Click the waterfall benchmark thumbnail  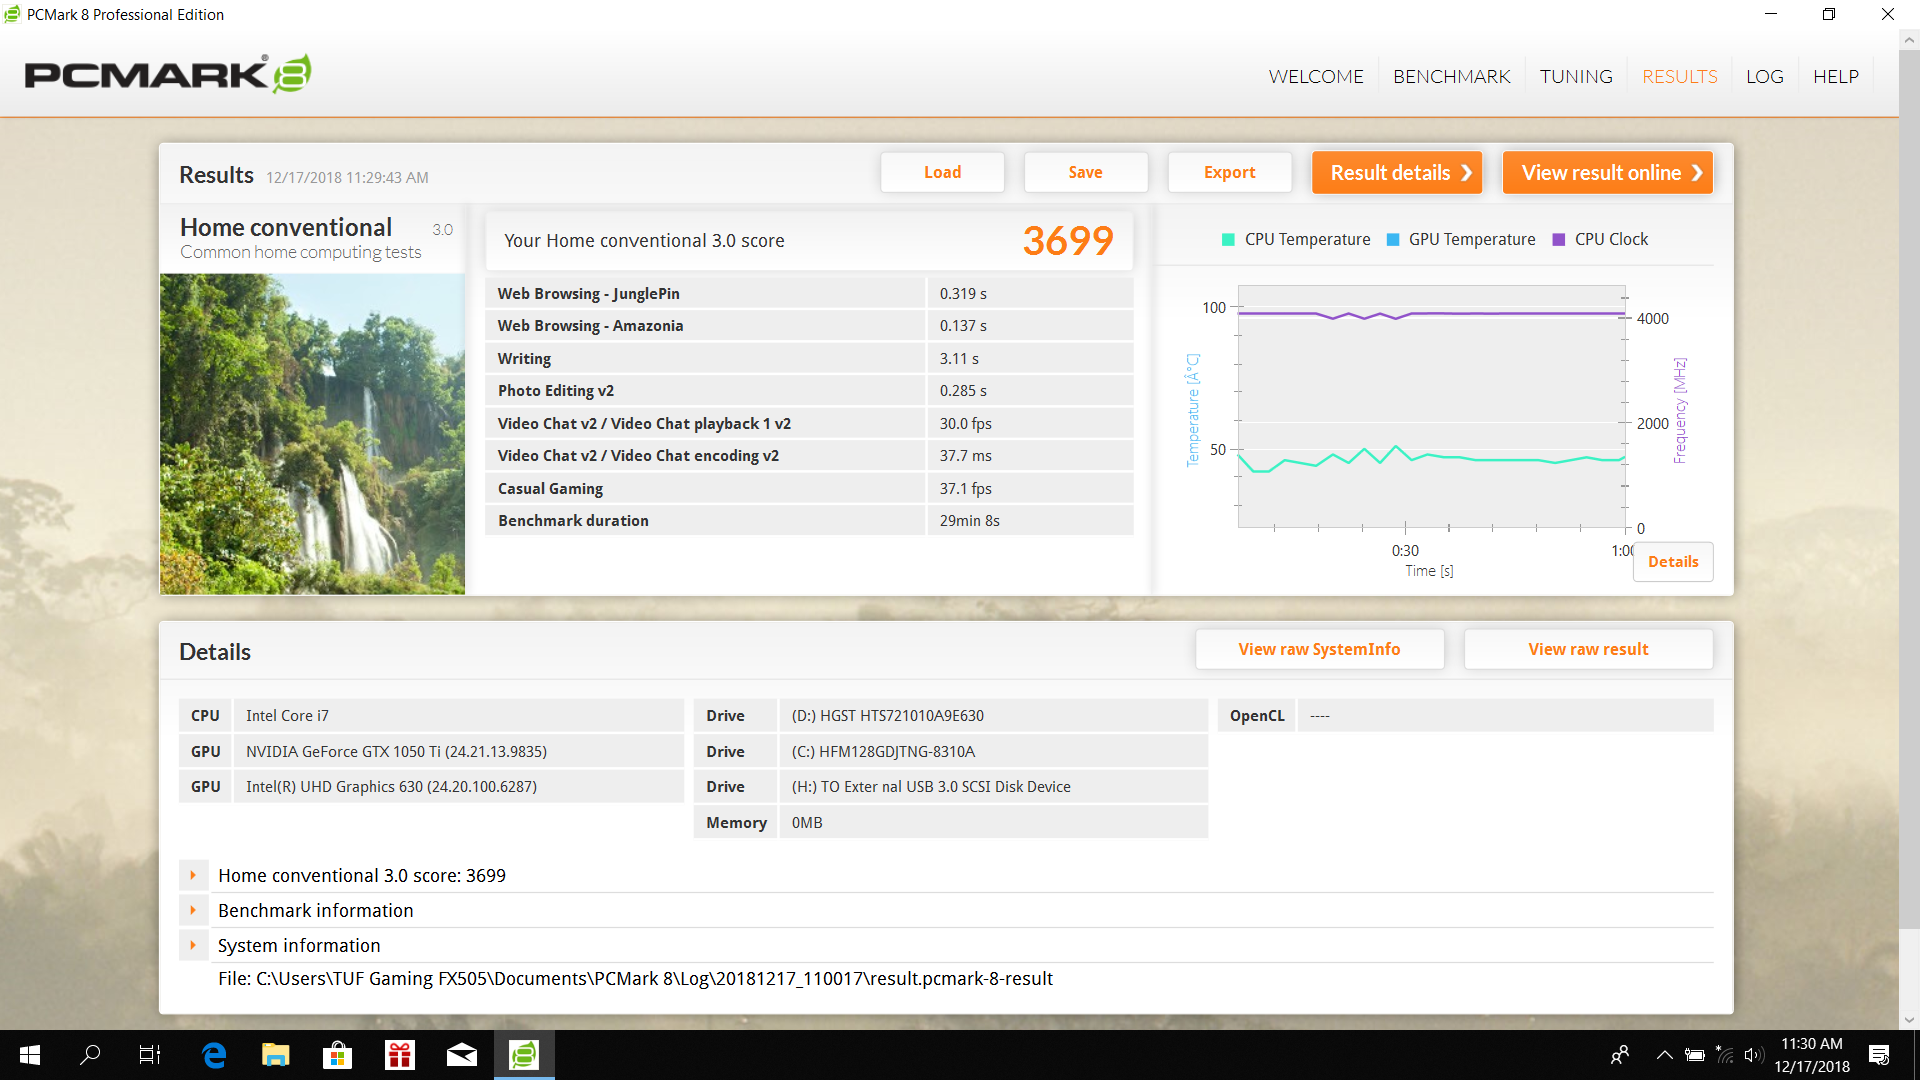312,434
